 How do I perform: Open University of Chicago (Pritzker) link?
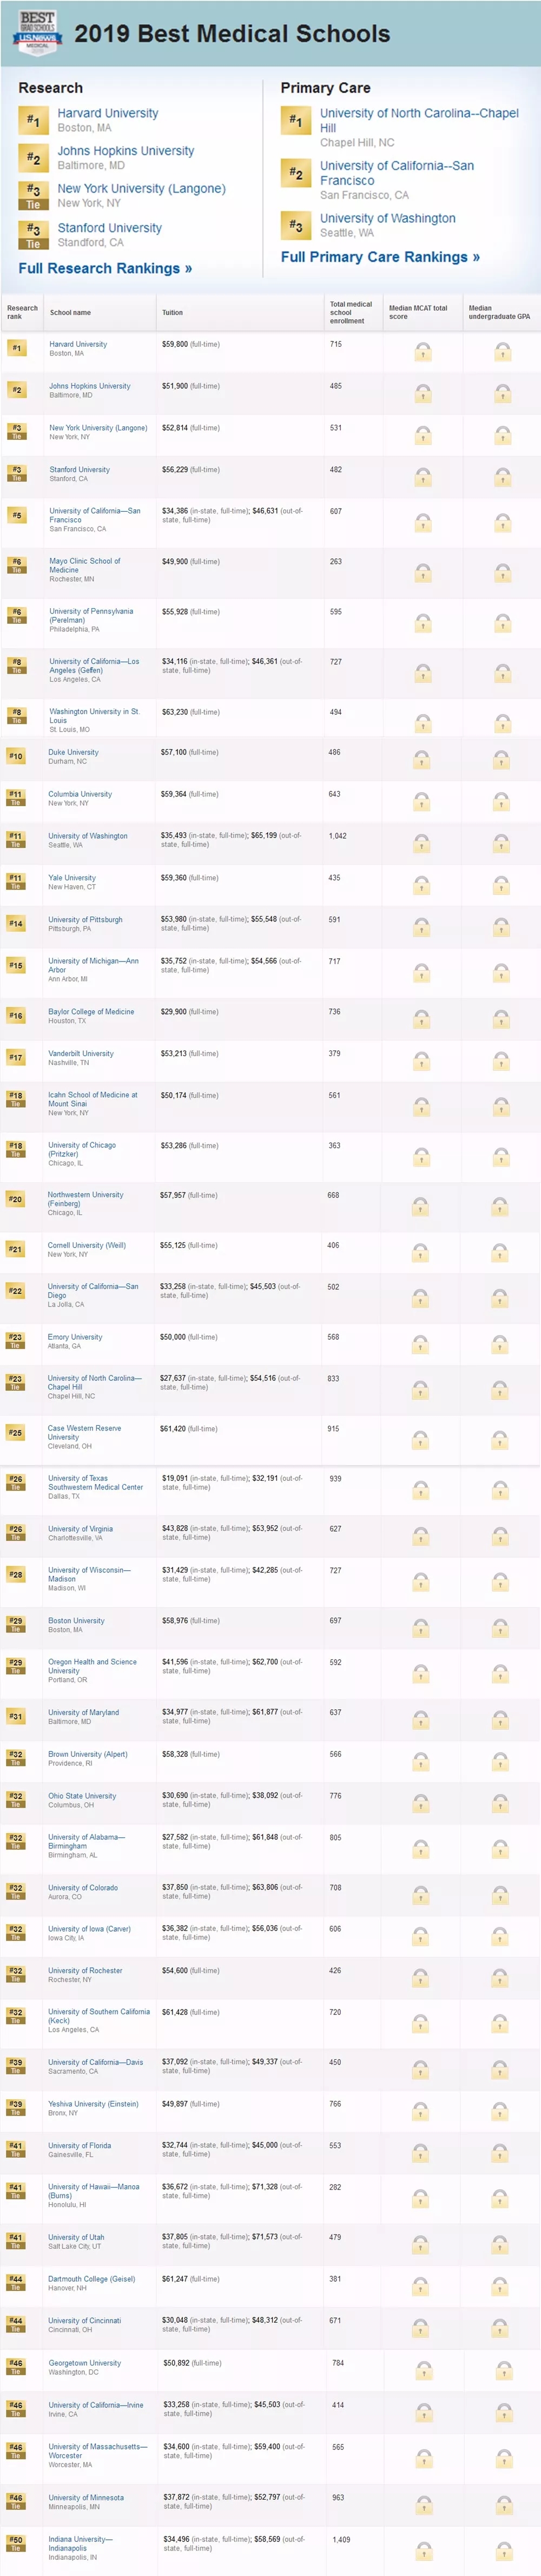point(82,1149)
